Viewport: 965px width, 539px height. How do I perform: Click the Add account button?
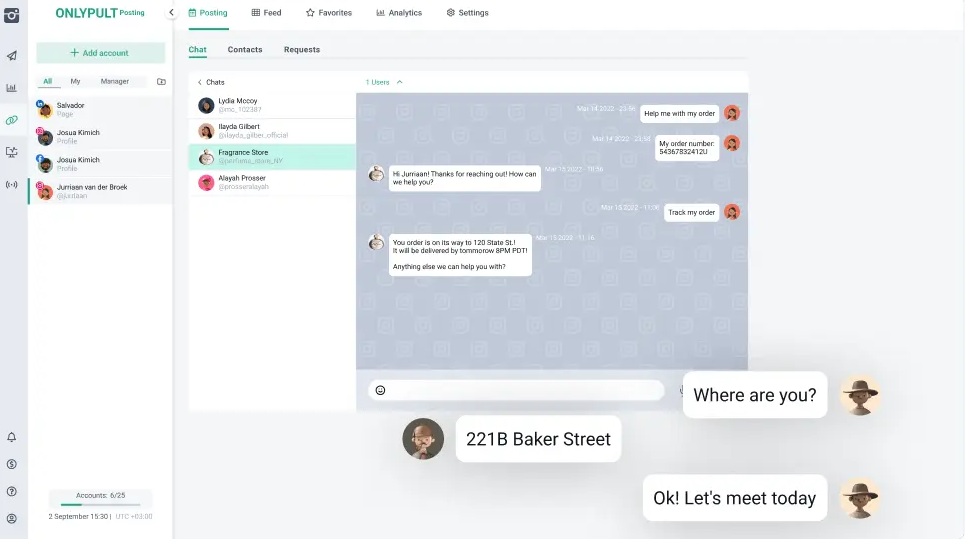coord(100,53)
